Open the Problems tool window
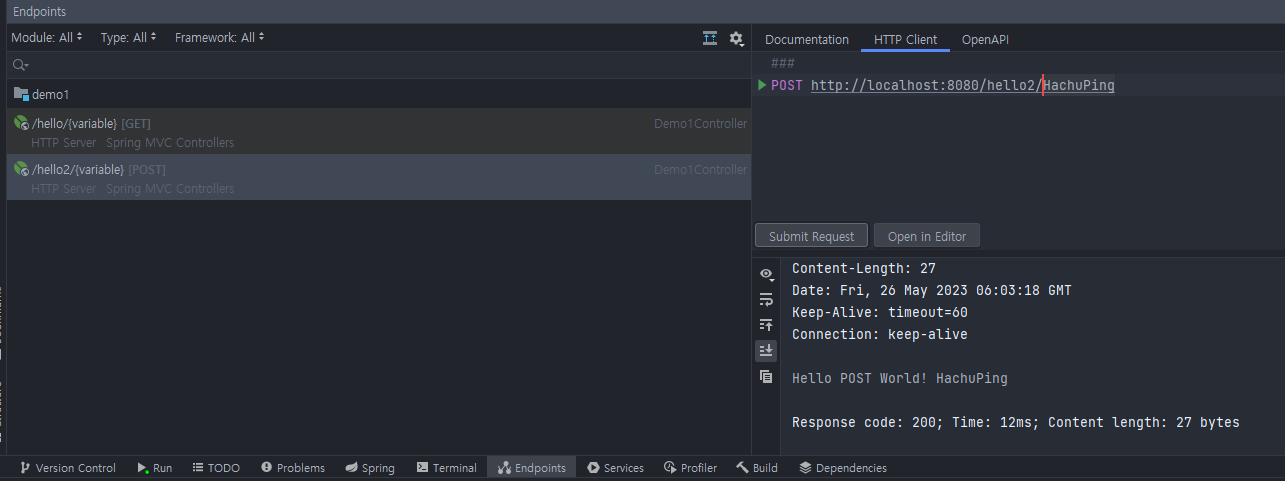 293,467
